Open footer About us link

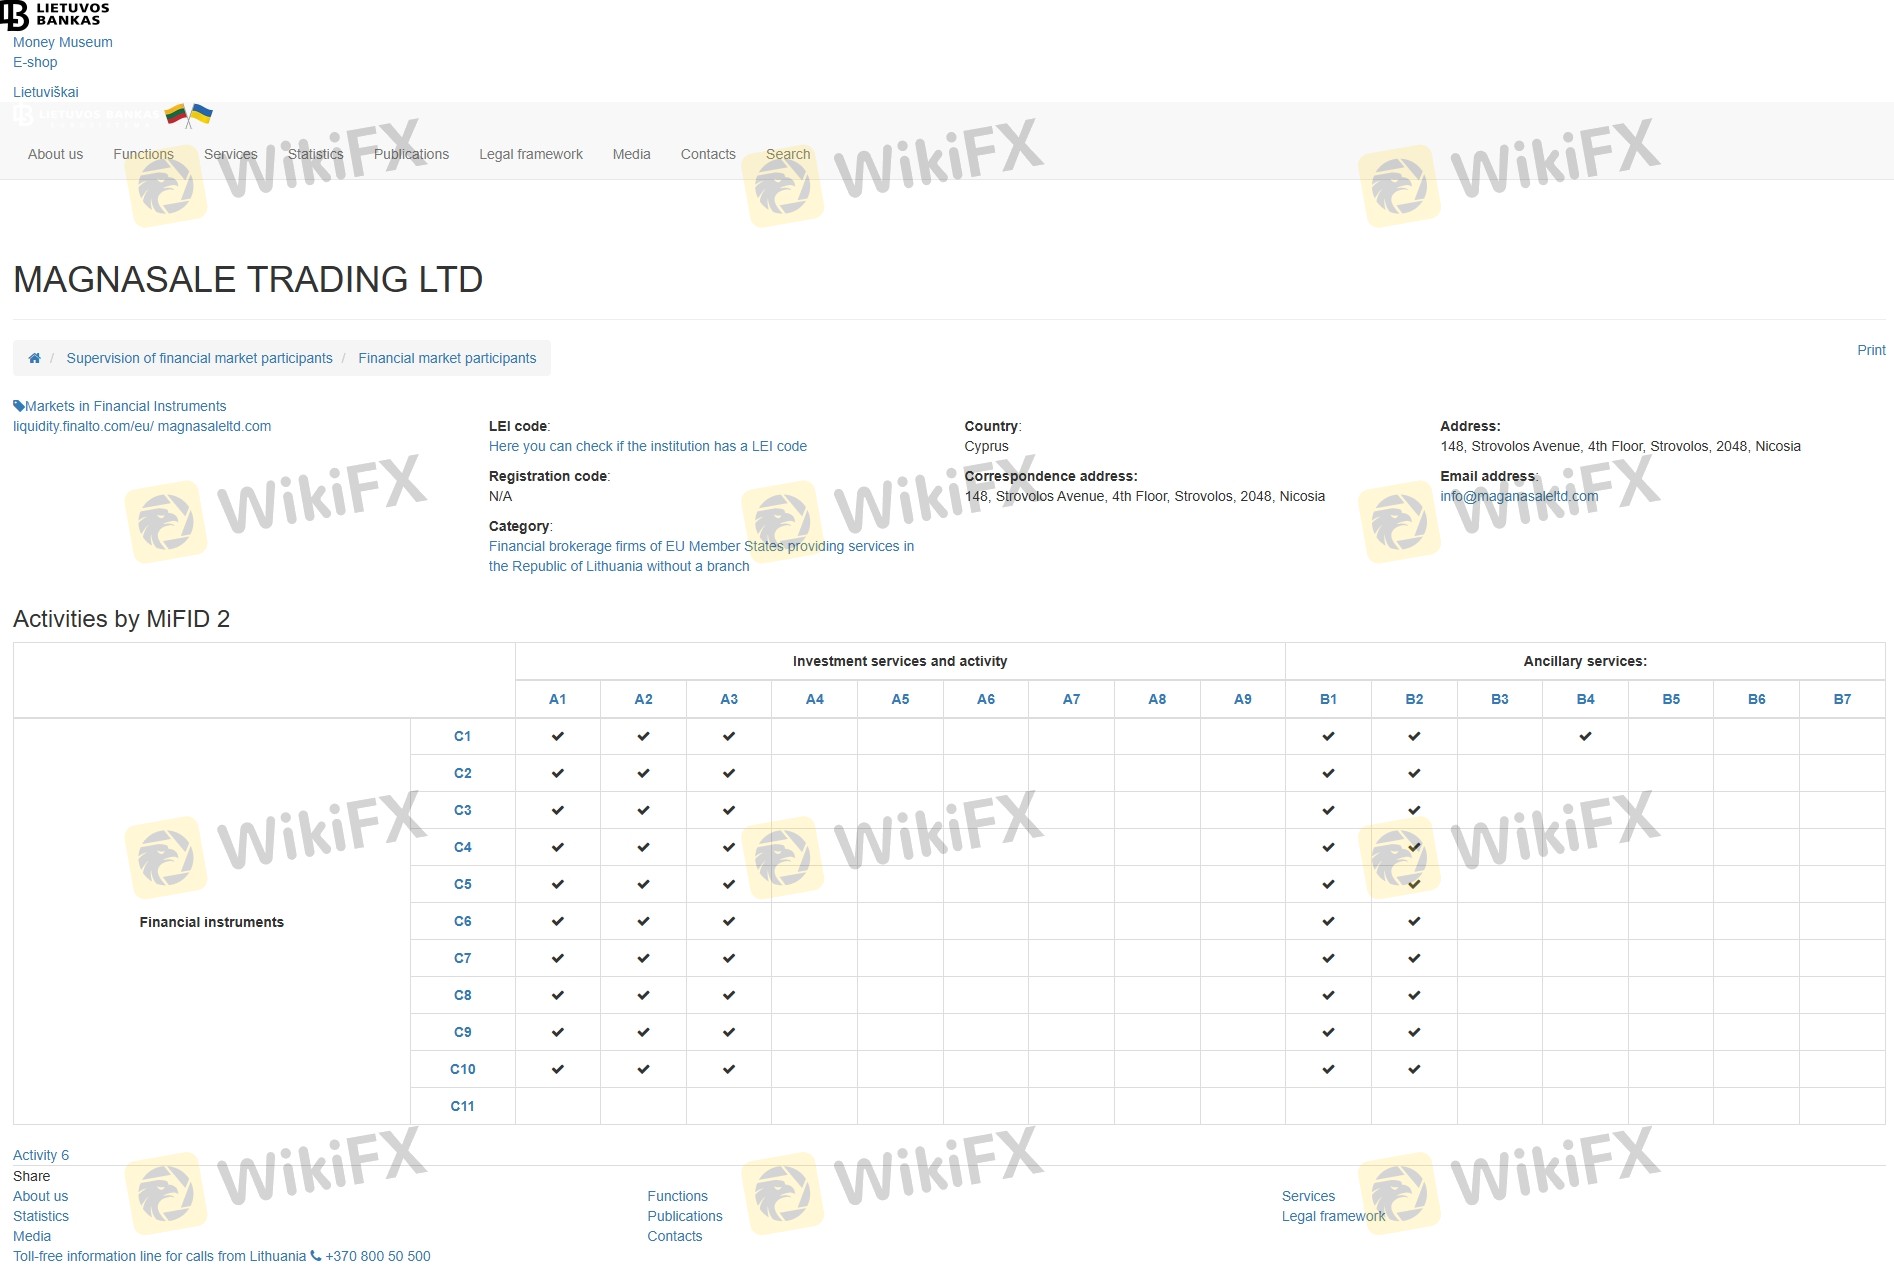[x=40, y=1196]
